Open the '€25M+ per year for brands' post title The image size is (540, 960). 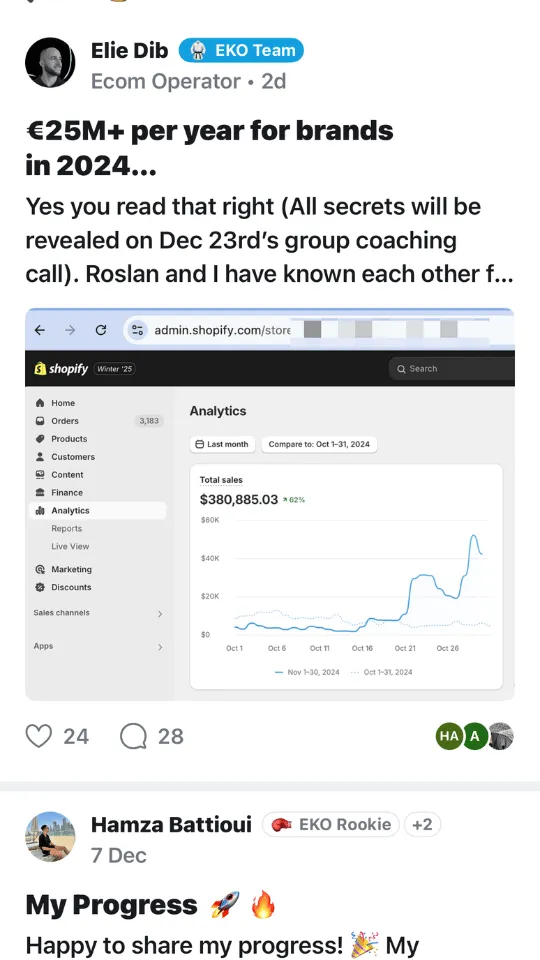point(209,148)
